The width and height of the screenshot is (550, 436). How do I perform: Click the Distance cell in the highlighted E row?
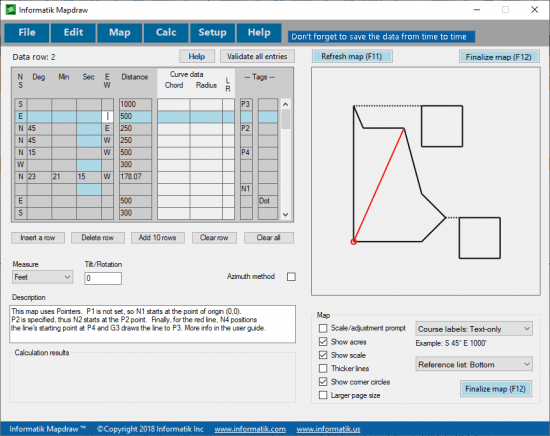[135, 116]
